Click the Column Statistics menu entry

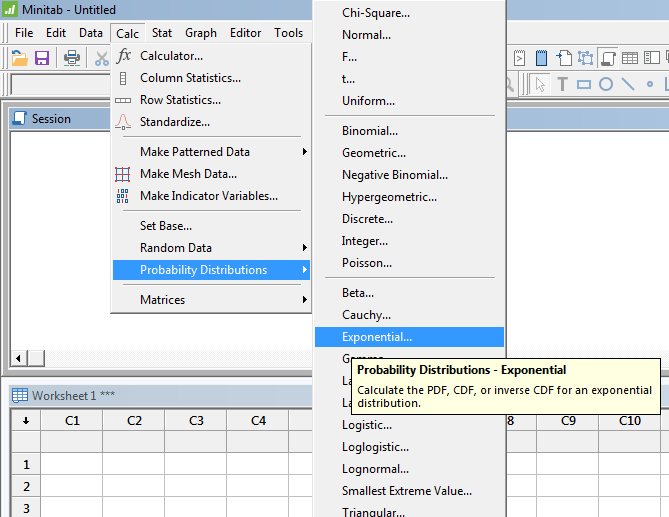pos(190,78)
